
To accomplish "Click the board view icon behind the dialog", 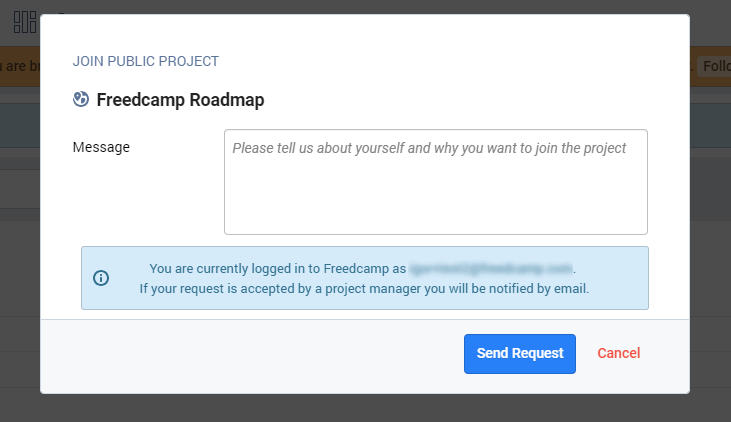I will 24,22.
